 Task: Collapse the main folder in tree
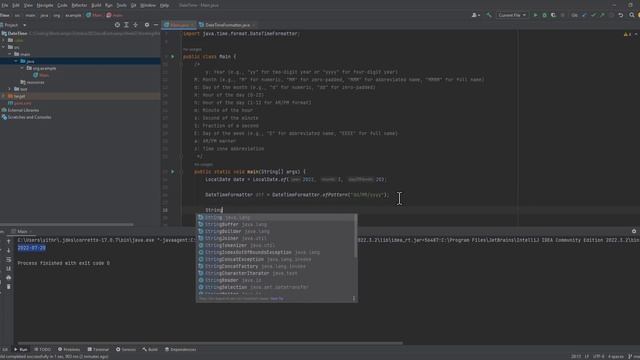(10, 54)
